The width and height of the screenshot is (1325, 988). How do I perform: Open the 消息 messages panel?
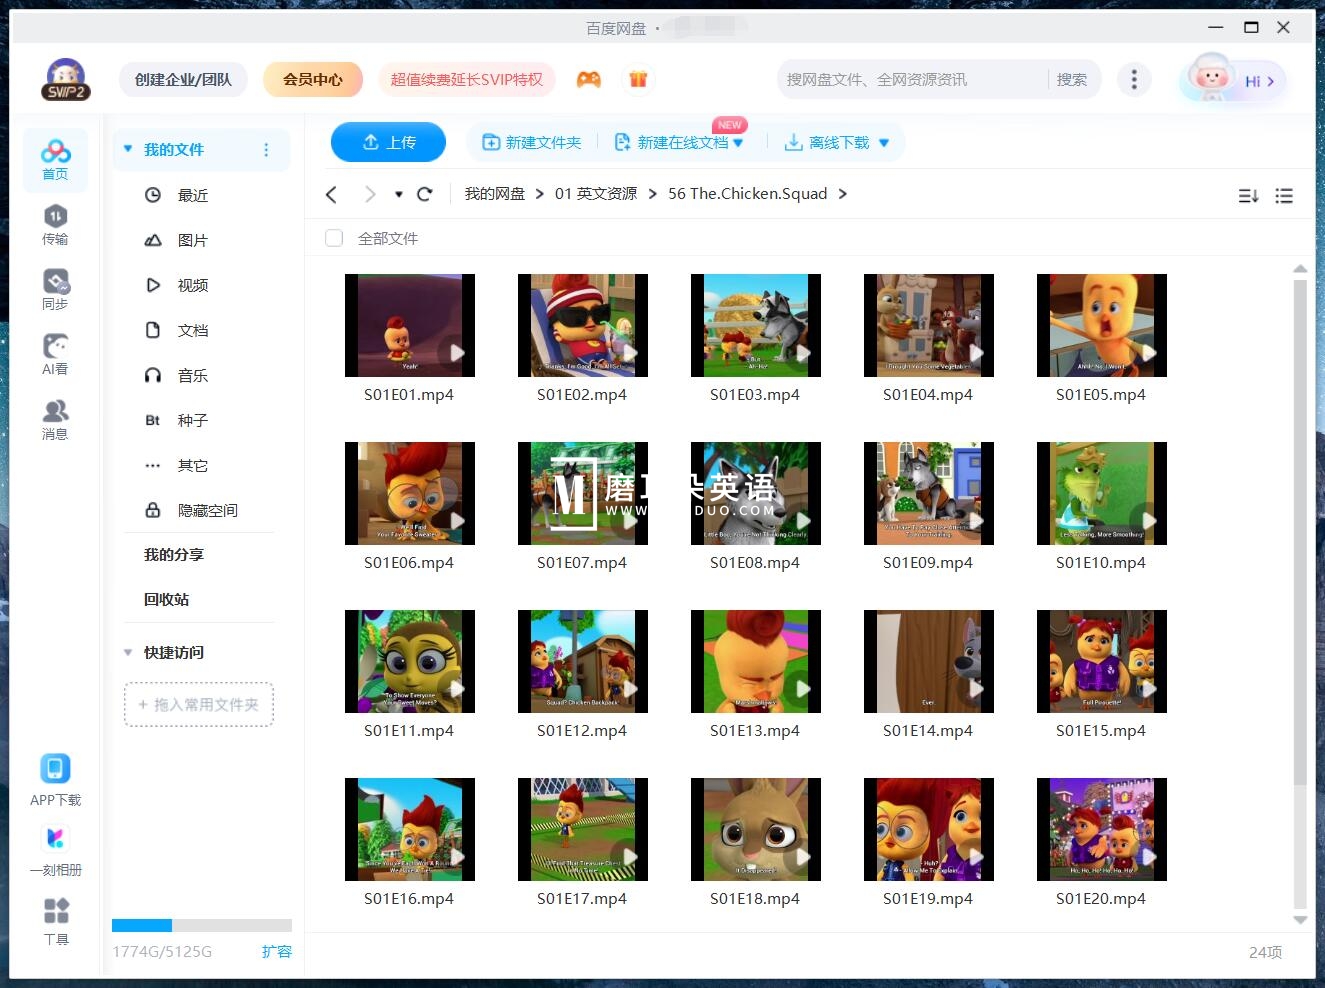click(x=55, y=417)
